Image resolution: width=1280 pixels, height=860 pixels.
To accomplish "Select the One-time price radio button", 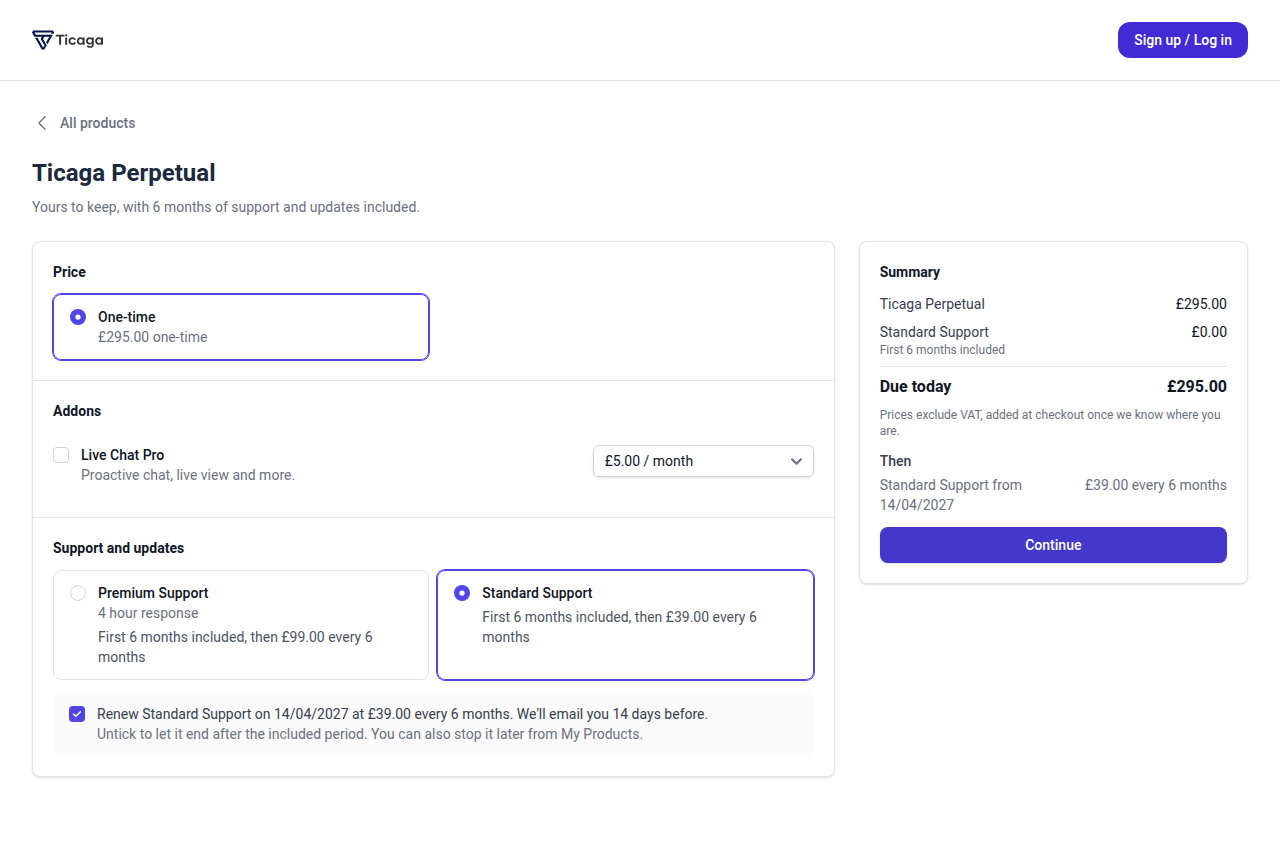I will click(x=78, y=317).
